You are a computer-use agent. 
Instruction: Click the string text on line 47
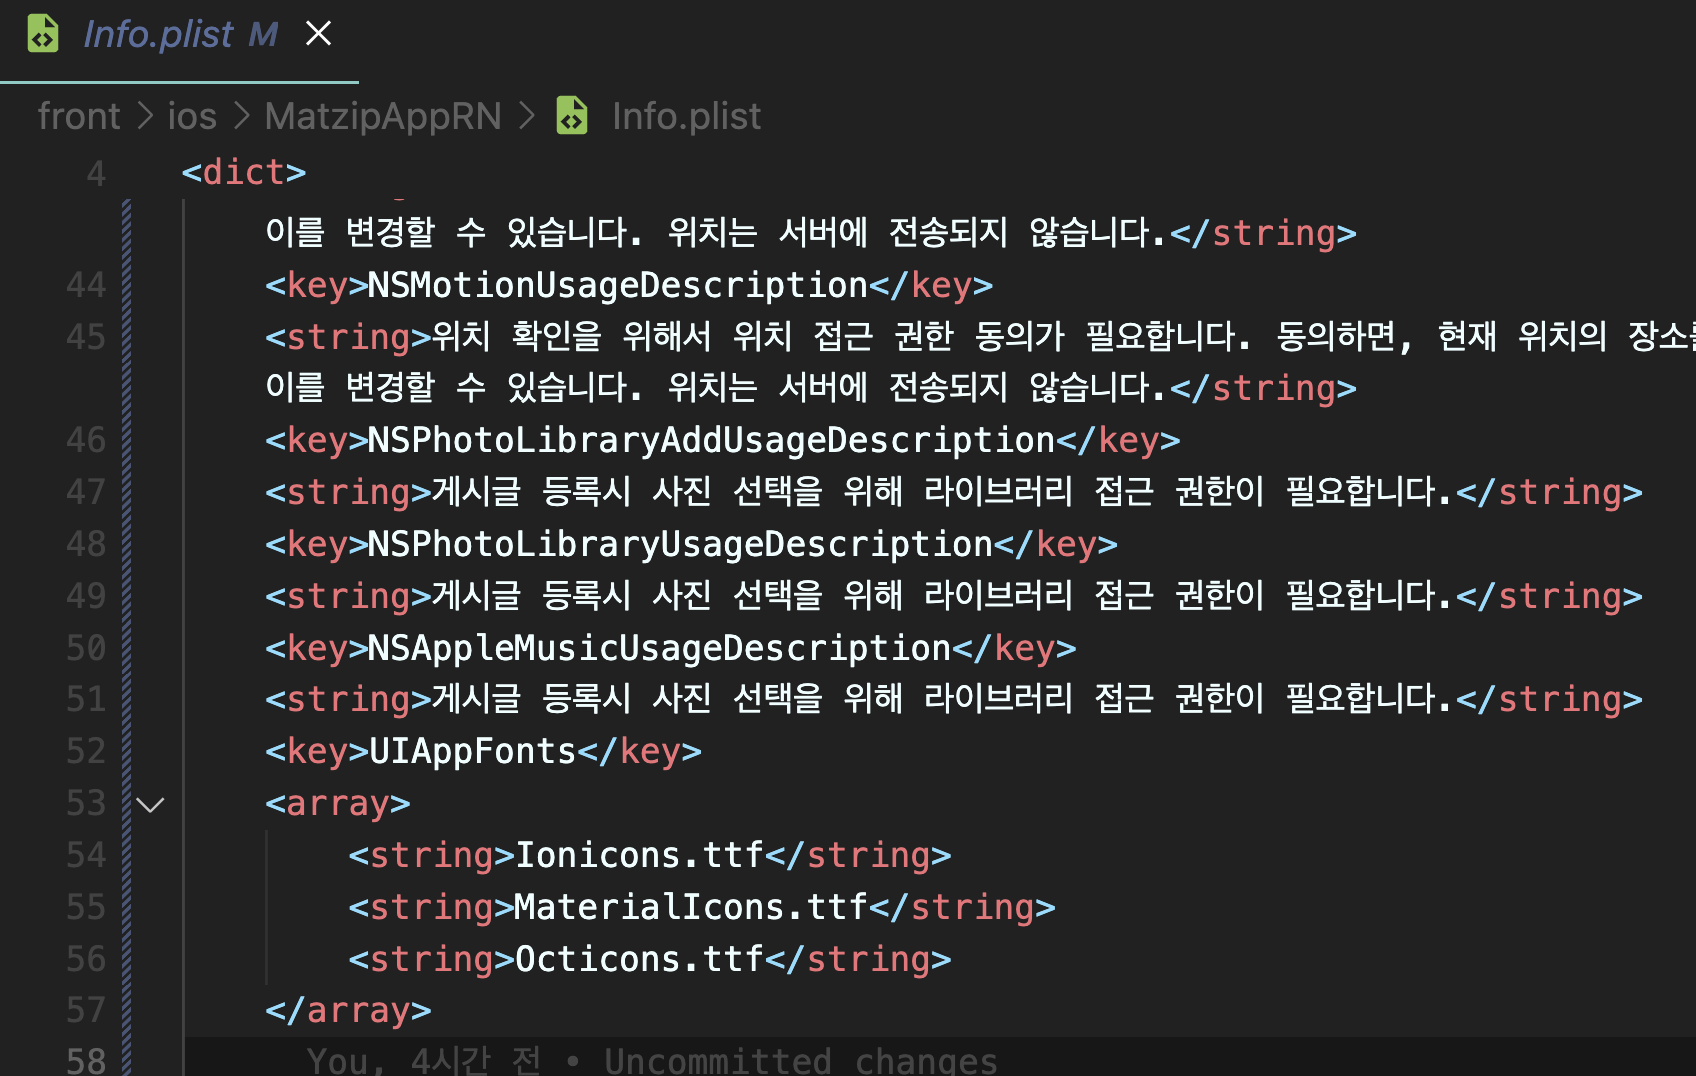(x=942, y=492)
